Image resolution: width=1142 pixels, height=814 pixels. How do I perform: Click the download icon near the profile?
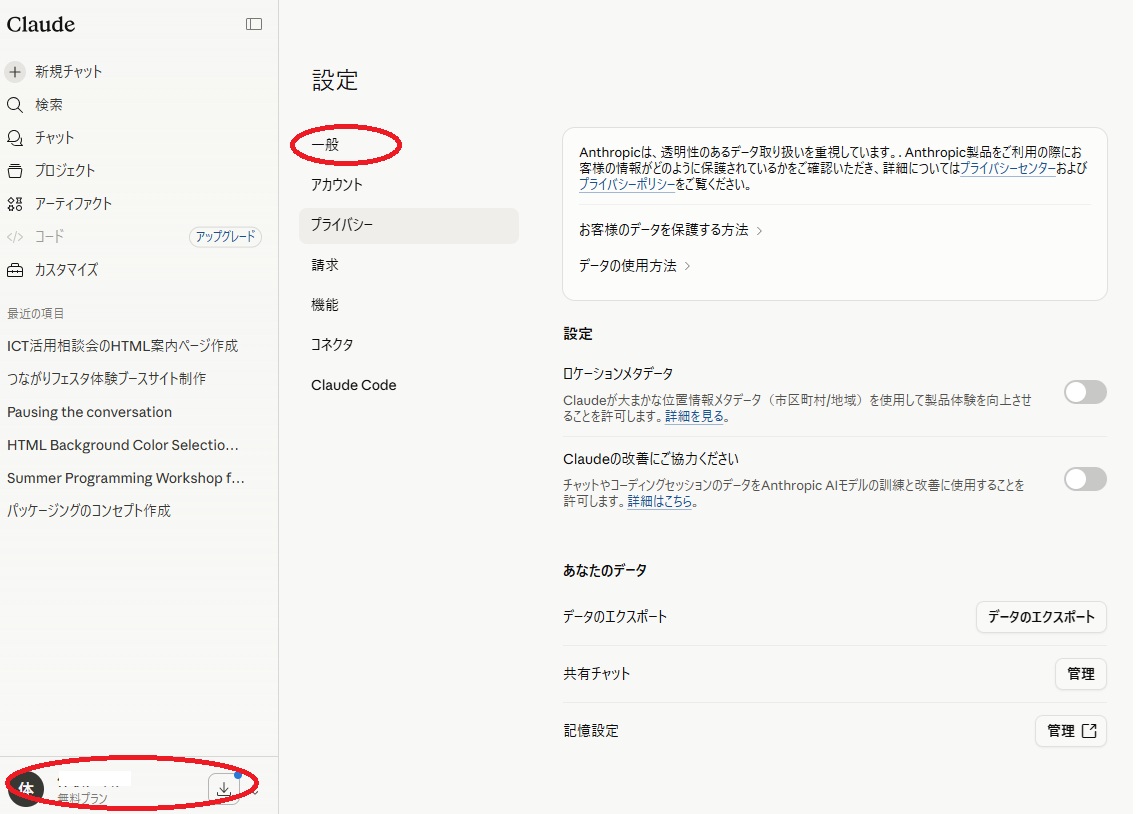pyautogui.click(x=224, y=789)
